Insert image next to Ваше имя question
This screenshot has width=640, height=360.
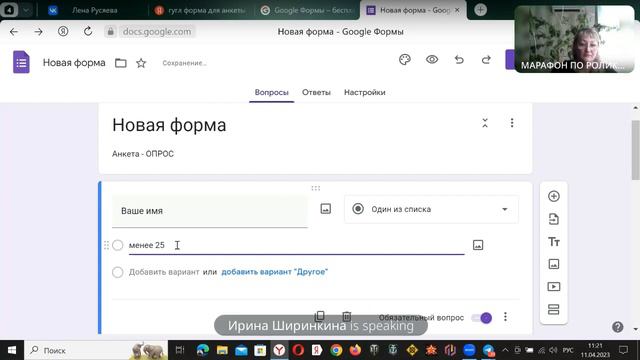click(325, 209)
